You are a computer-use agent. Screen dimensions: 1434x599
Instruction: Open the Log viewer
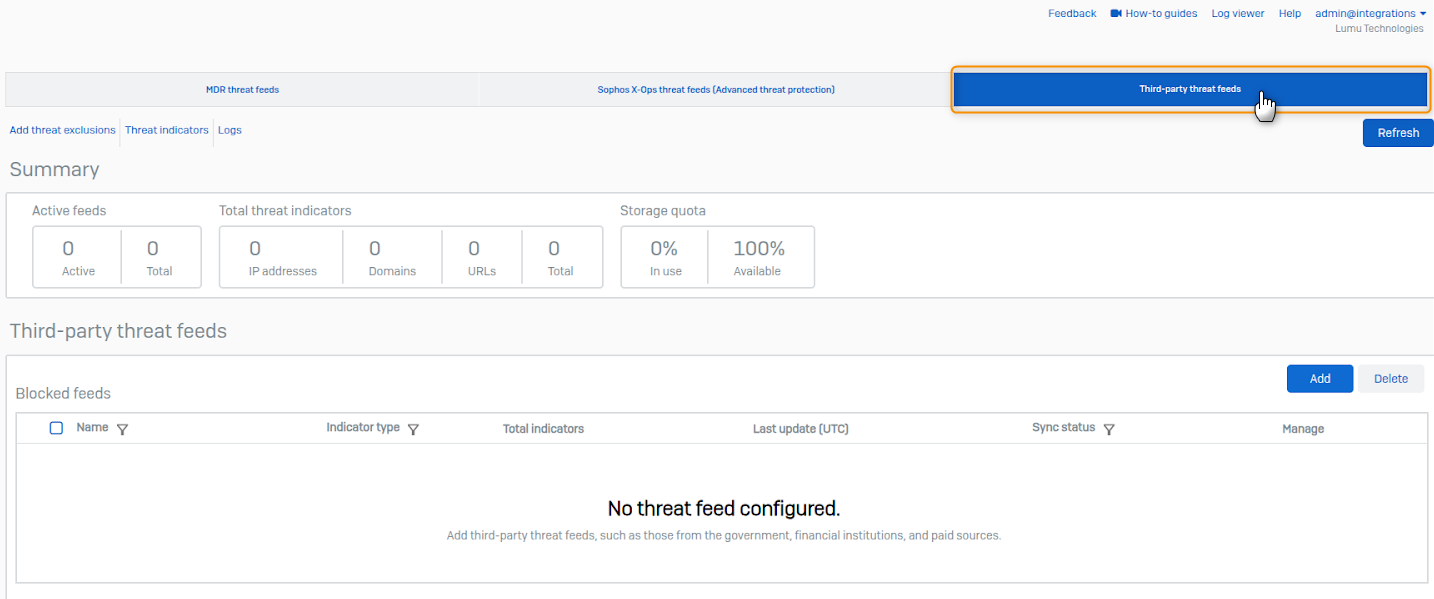[x=1238, y=14]
